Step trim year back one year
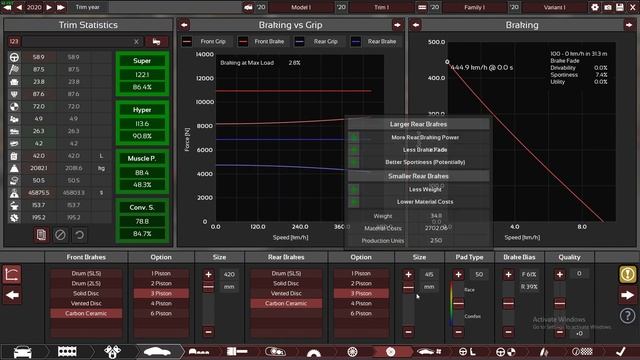The width and height of the screenshot is (640, 360). (19, 7)
